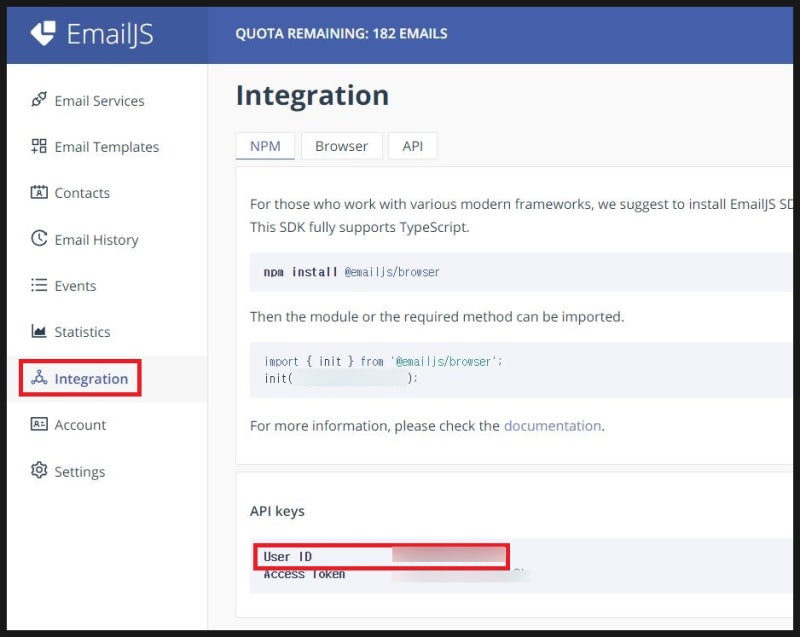The image size is (800, 637).
Task: Click the Integration nodes icon
Action: pos(38,378)
